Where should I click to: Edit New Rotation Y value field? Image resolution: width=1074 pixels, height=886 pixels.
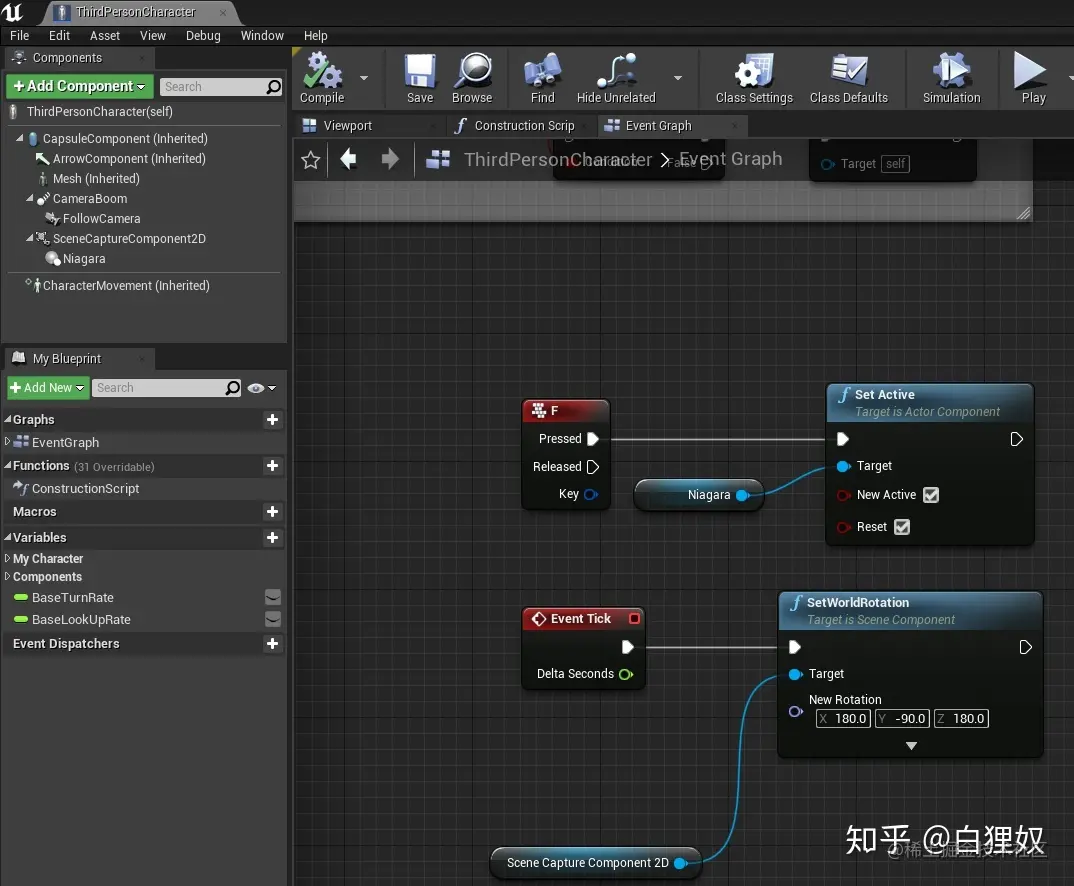click(x=902, y=718)
